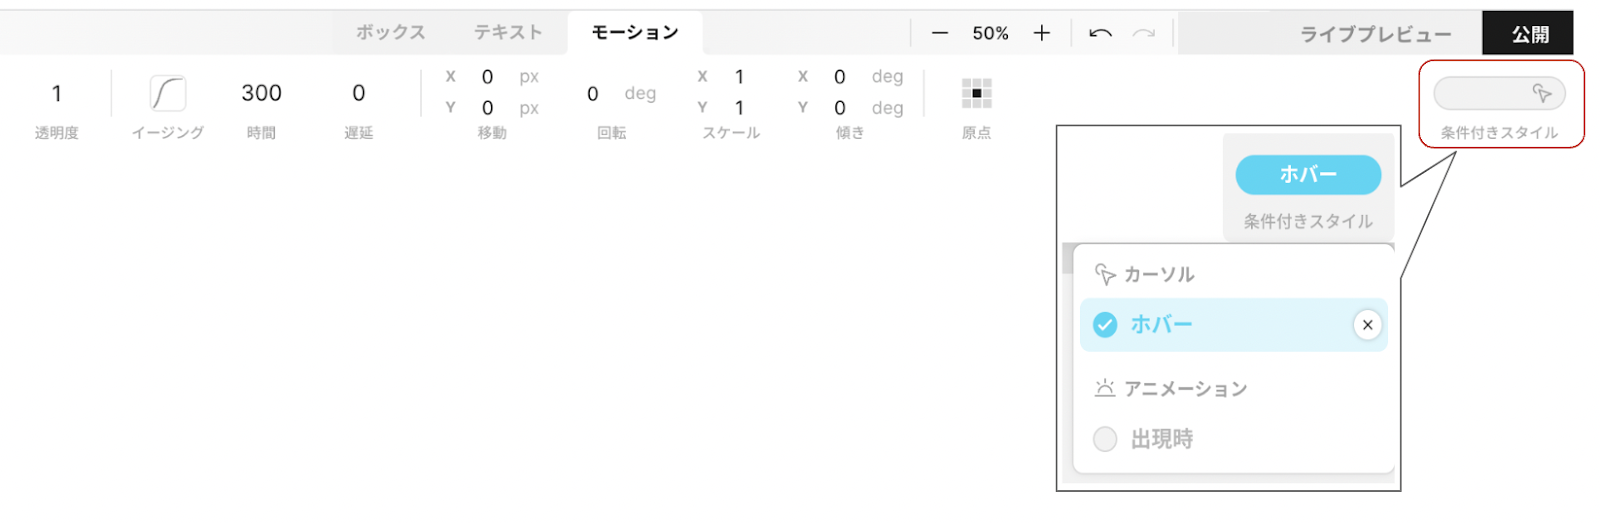Switch to the テキスト tab

coord(508,32)
